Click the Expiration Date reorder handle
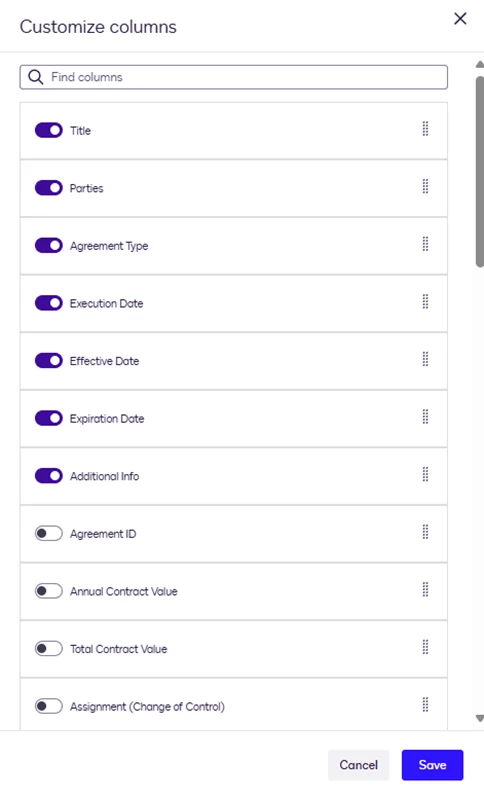This screenshot has width=484, height=796. [x=426, y=417]
